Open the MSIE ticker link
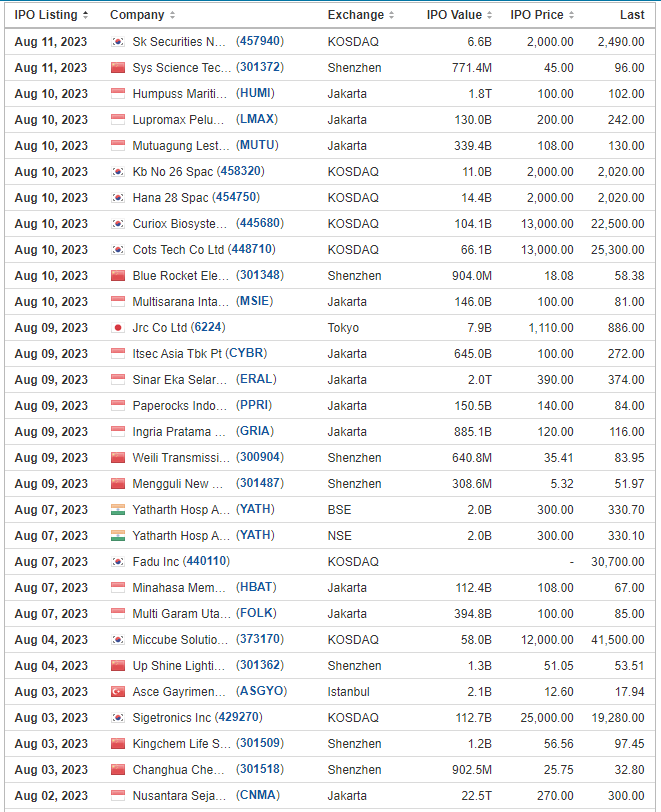 [x=254, y=301]
